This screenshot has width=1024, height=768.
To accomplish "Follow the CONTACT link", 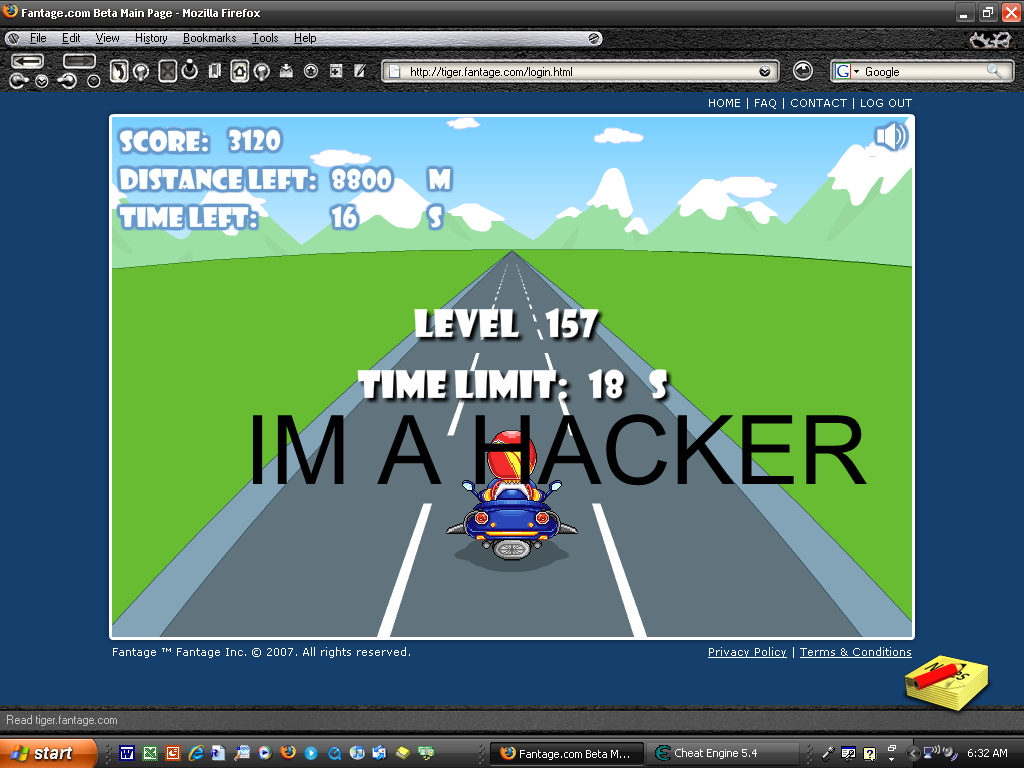I will coord(818,103).
